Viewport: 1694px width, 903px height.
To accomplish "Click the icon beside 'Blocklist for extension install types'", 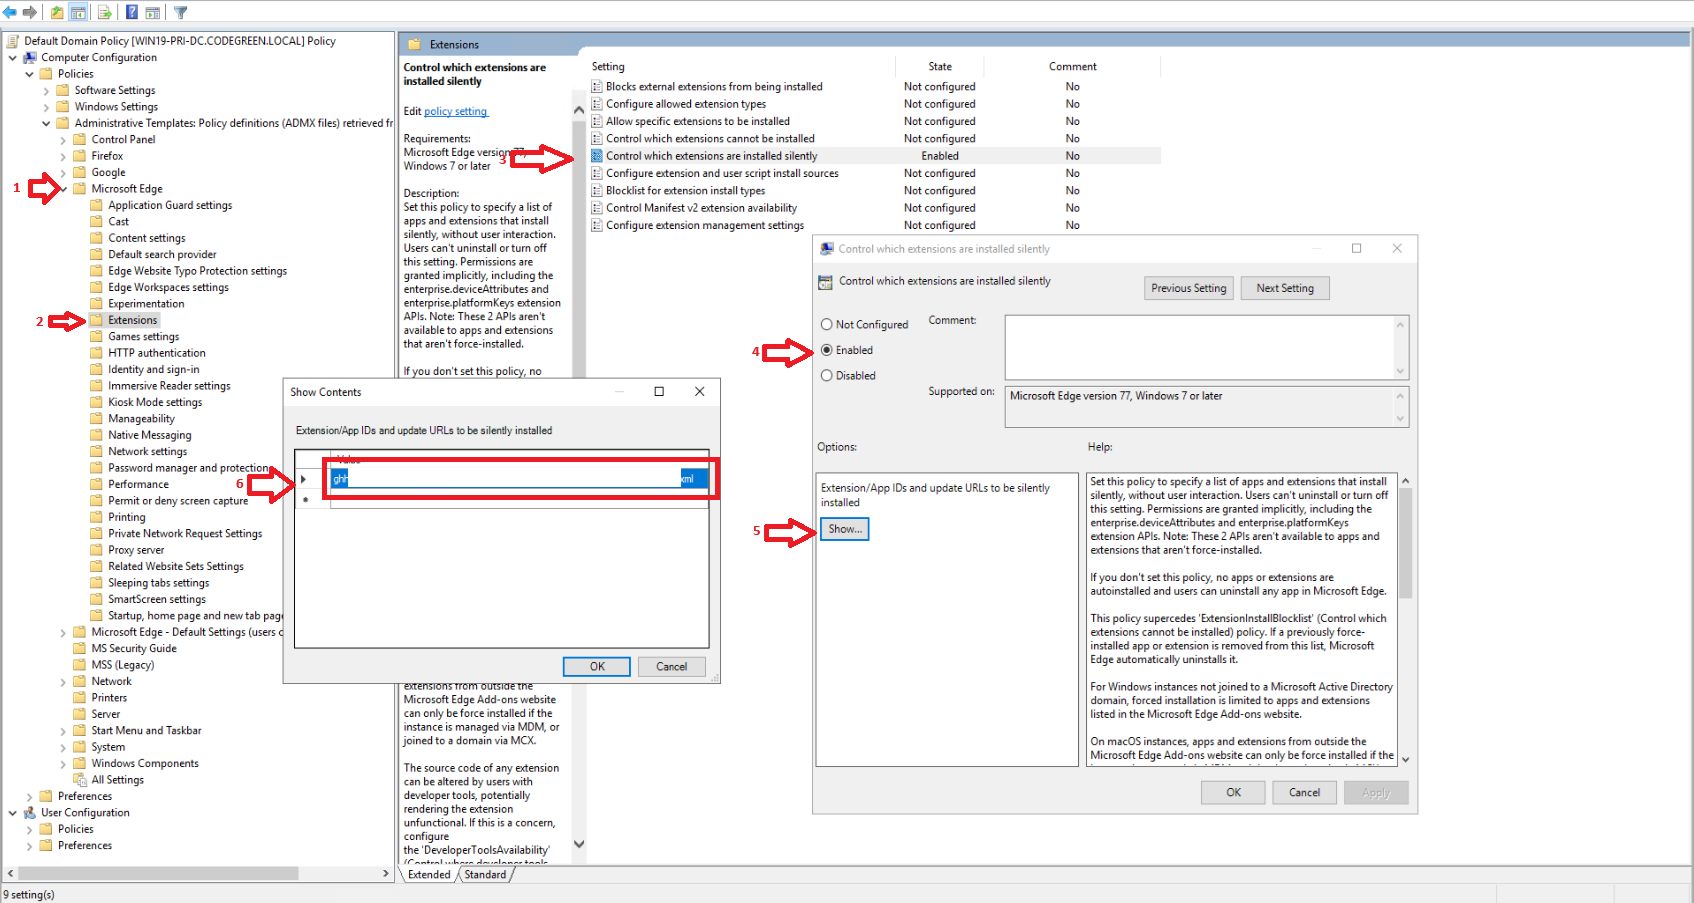I will (x=597, y=191).
